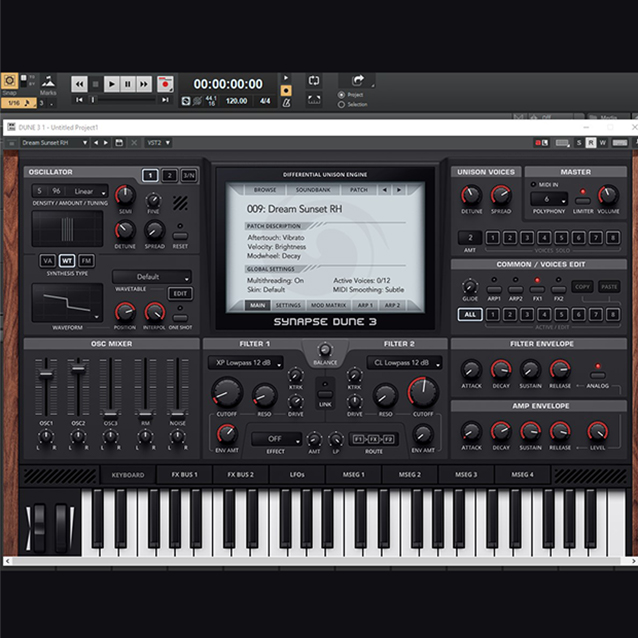Click the transport Pause button

(128, 85)
